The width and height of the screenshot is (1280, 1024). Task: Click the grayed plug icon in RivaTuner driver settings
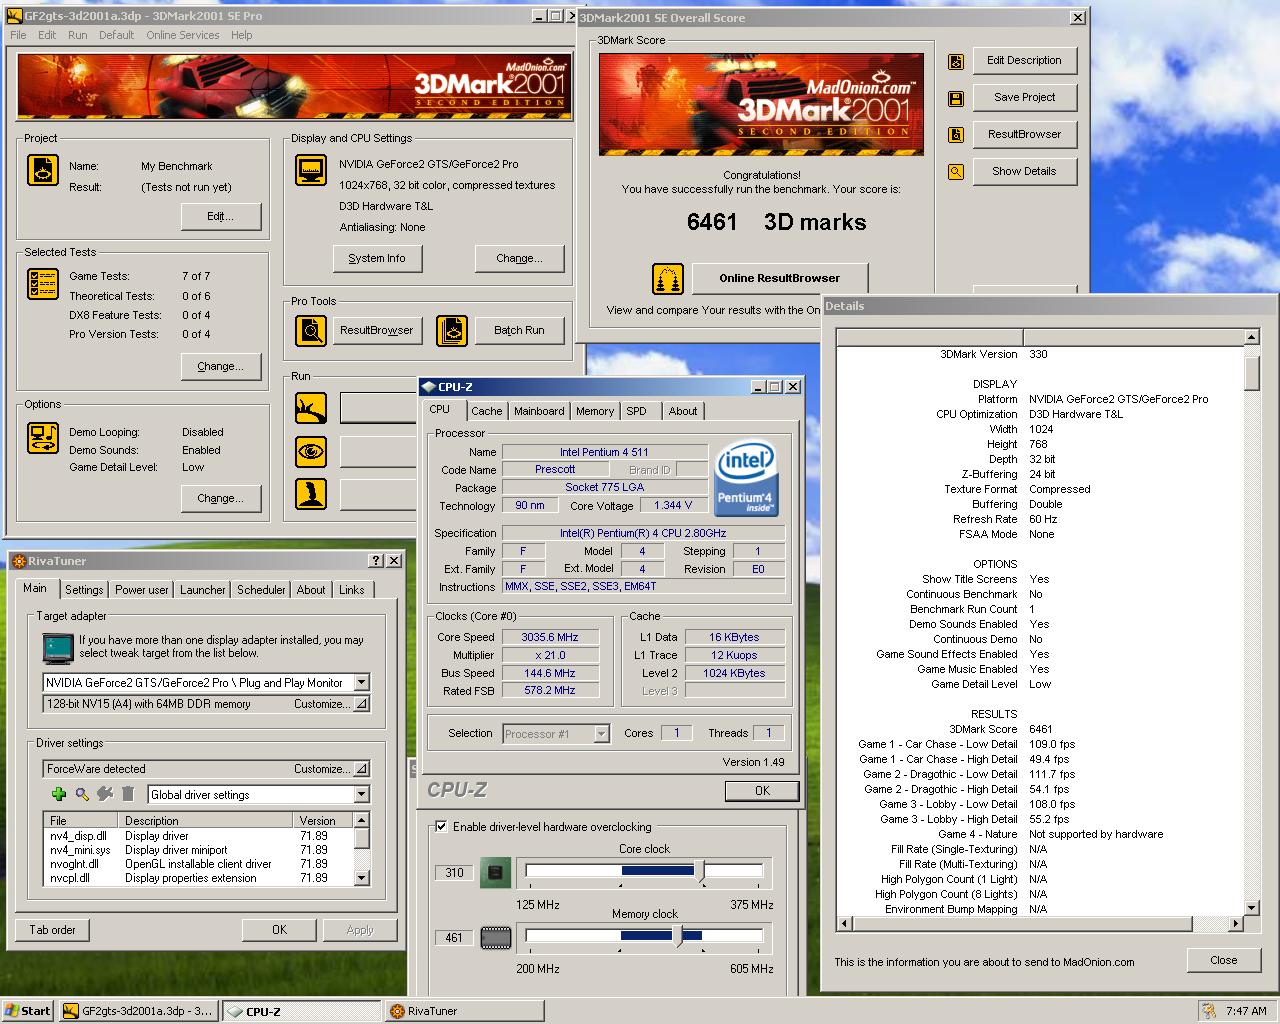[x=105, y=794]
